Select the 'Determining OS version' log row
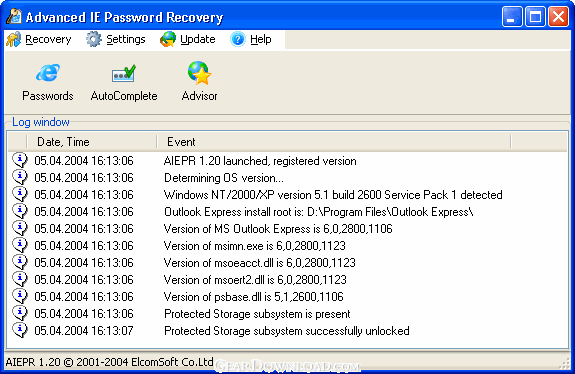 pos(288,178)
